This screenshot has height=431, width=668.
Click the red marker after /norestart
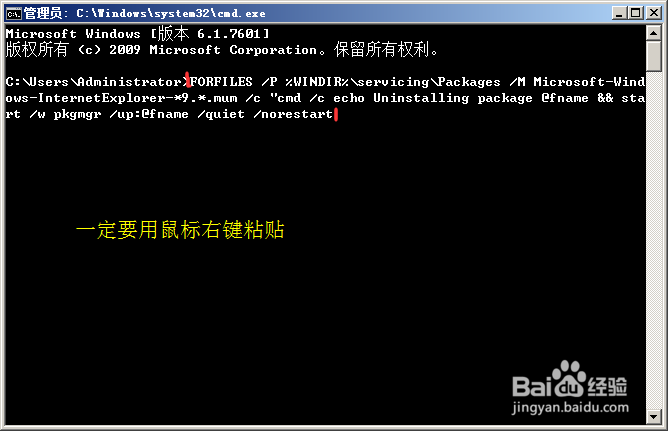(x=336, y=115)
